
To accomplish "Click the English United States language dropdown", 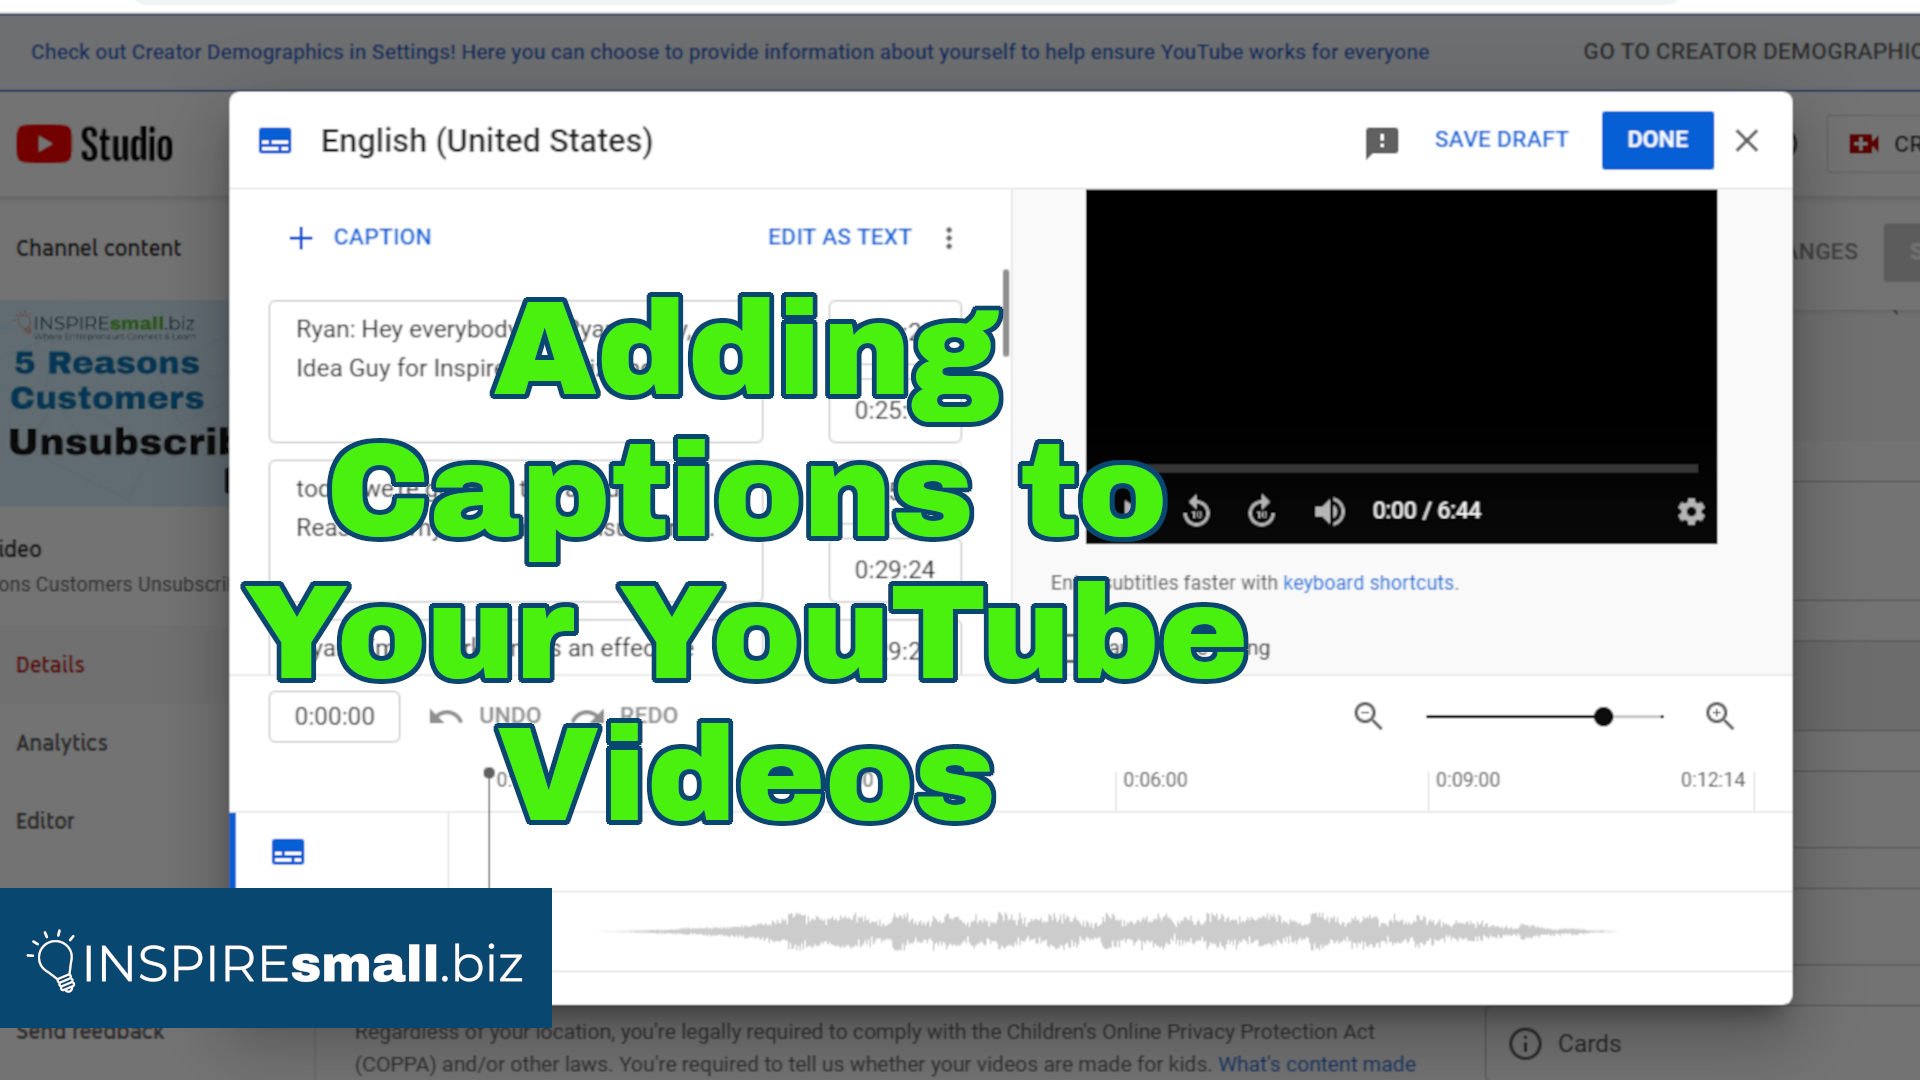I will [489, 138].
